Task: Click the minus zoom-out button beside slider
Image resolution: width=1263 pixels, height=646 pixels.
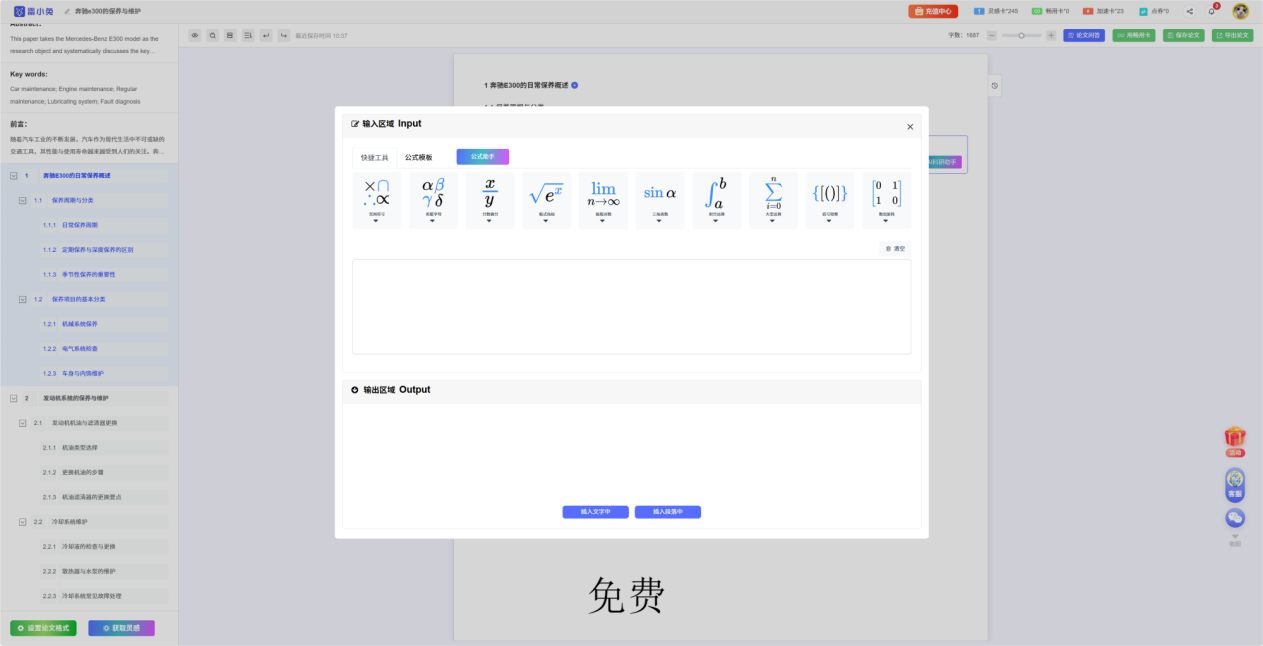Action: coord(991,35)
